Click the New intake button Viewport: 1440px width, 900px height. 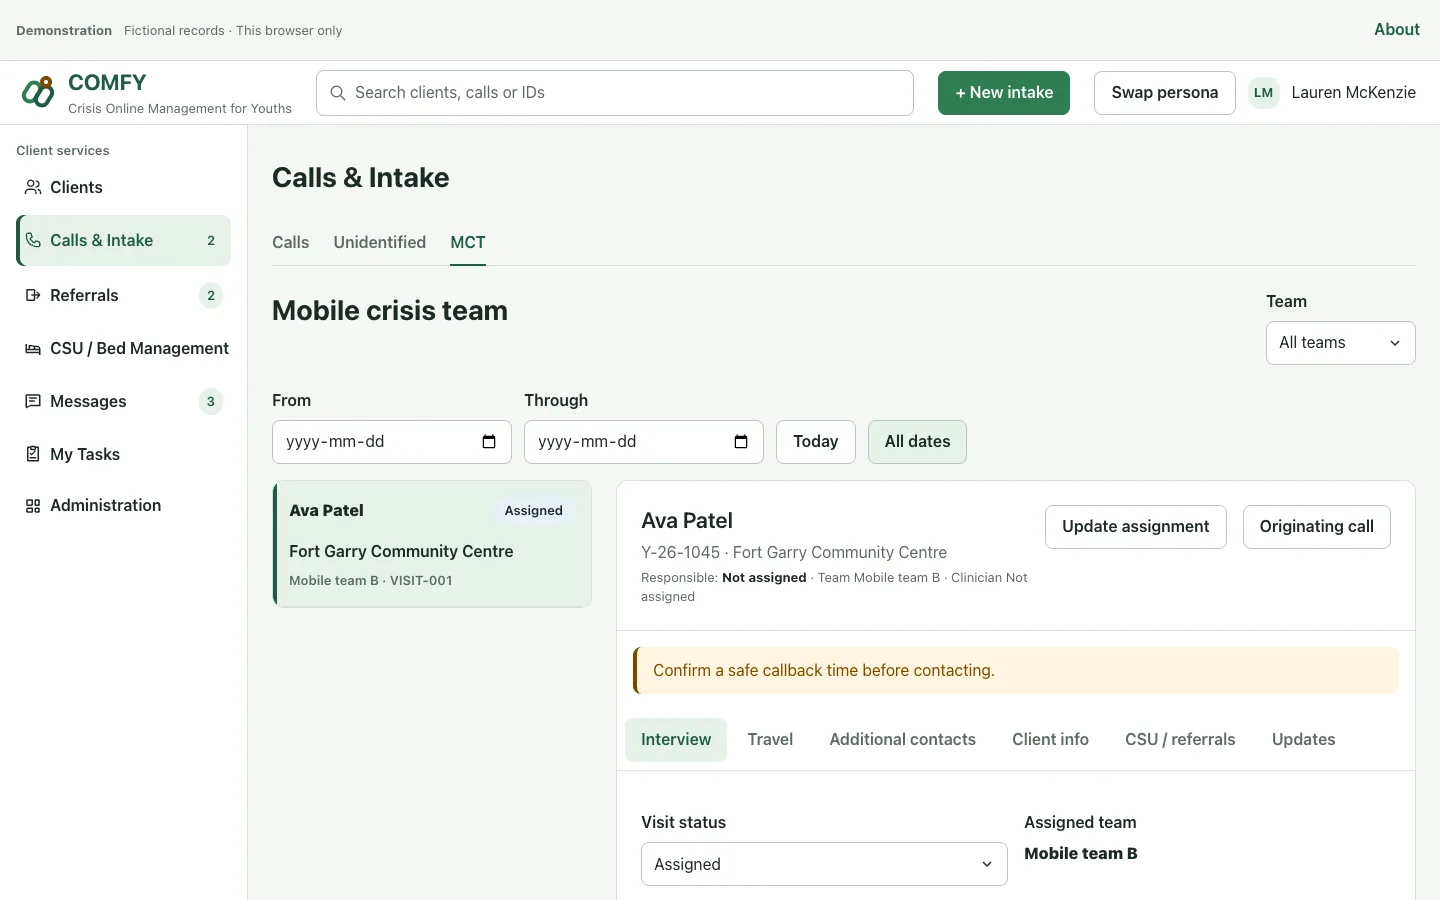click(x=1004, y=93)
